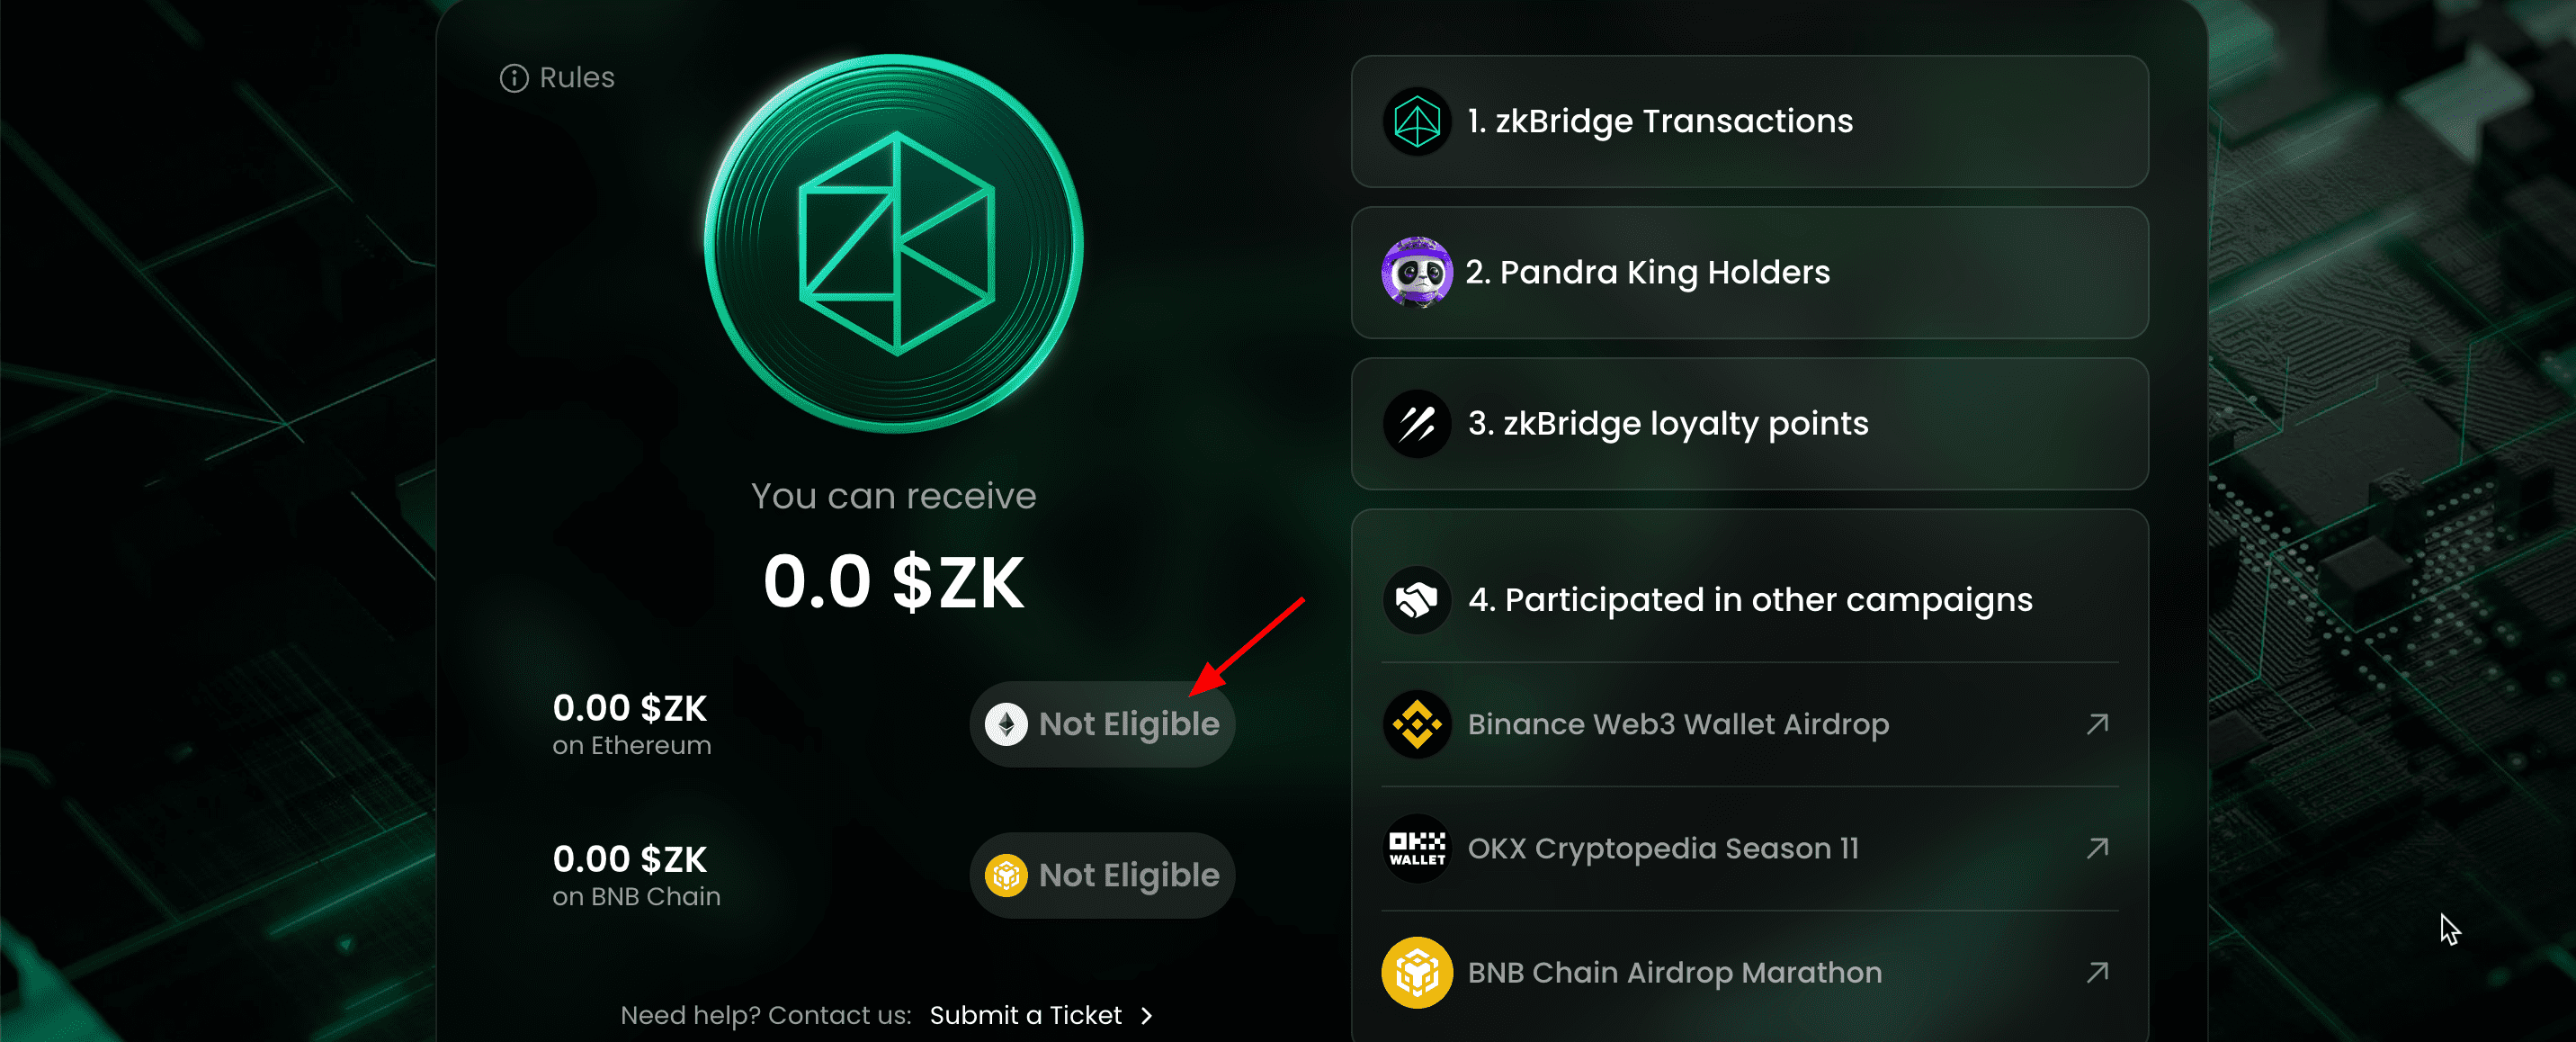Click the zkBridge Transactions triangle icon
The width and height of the screenshot is (2576, 1042).
(1417, 122)
